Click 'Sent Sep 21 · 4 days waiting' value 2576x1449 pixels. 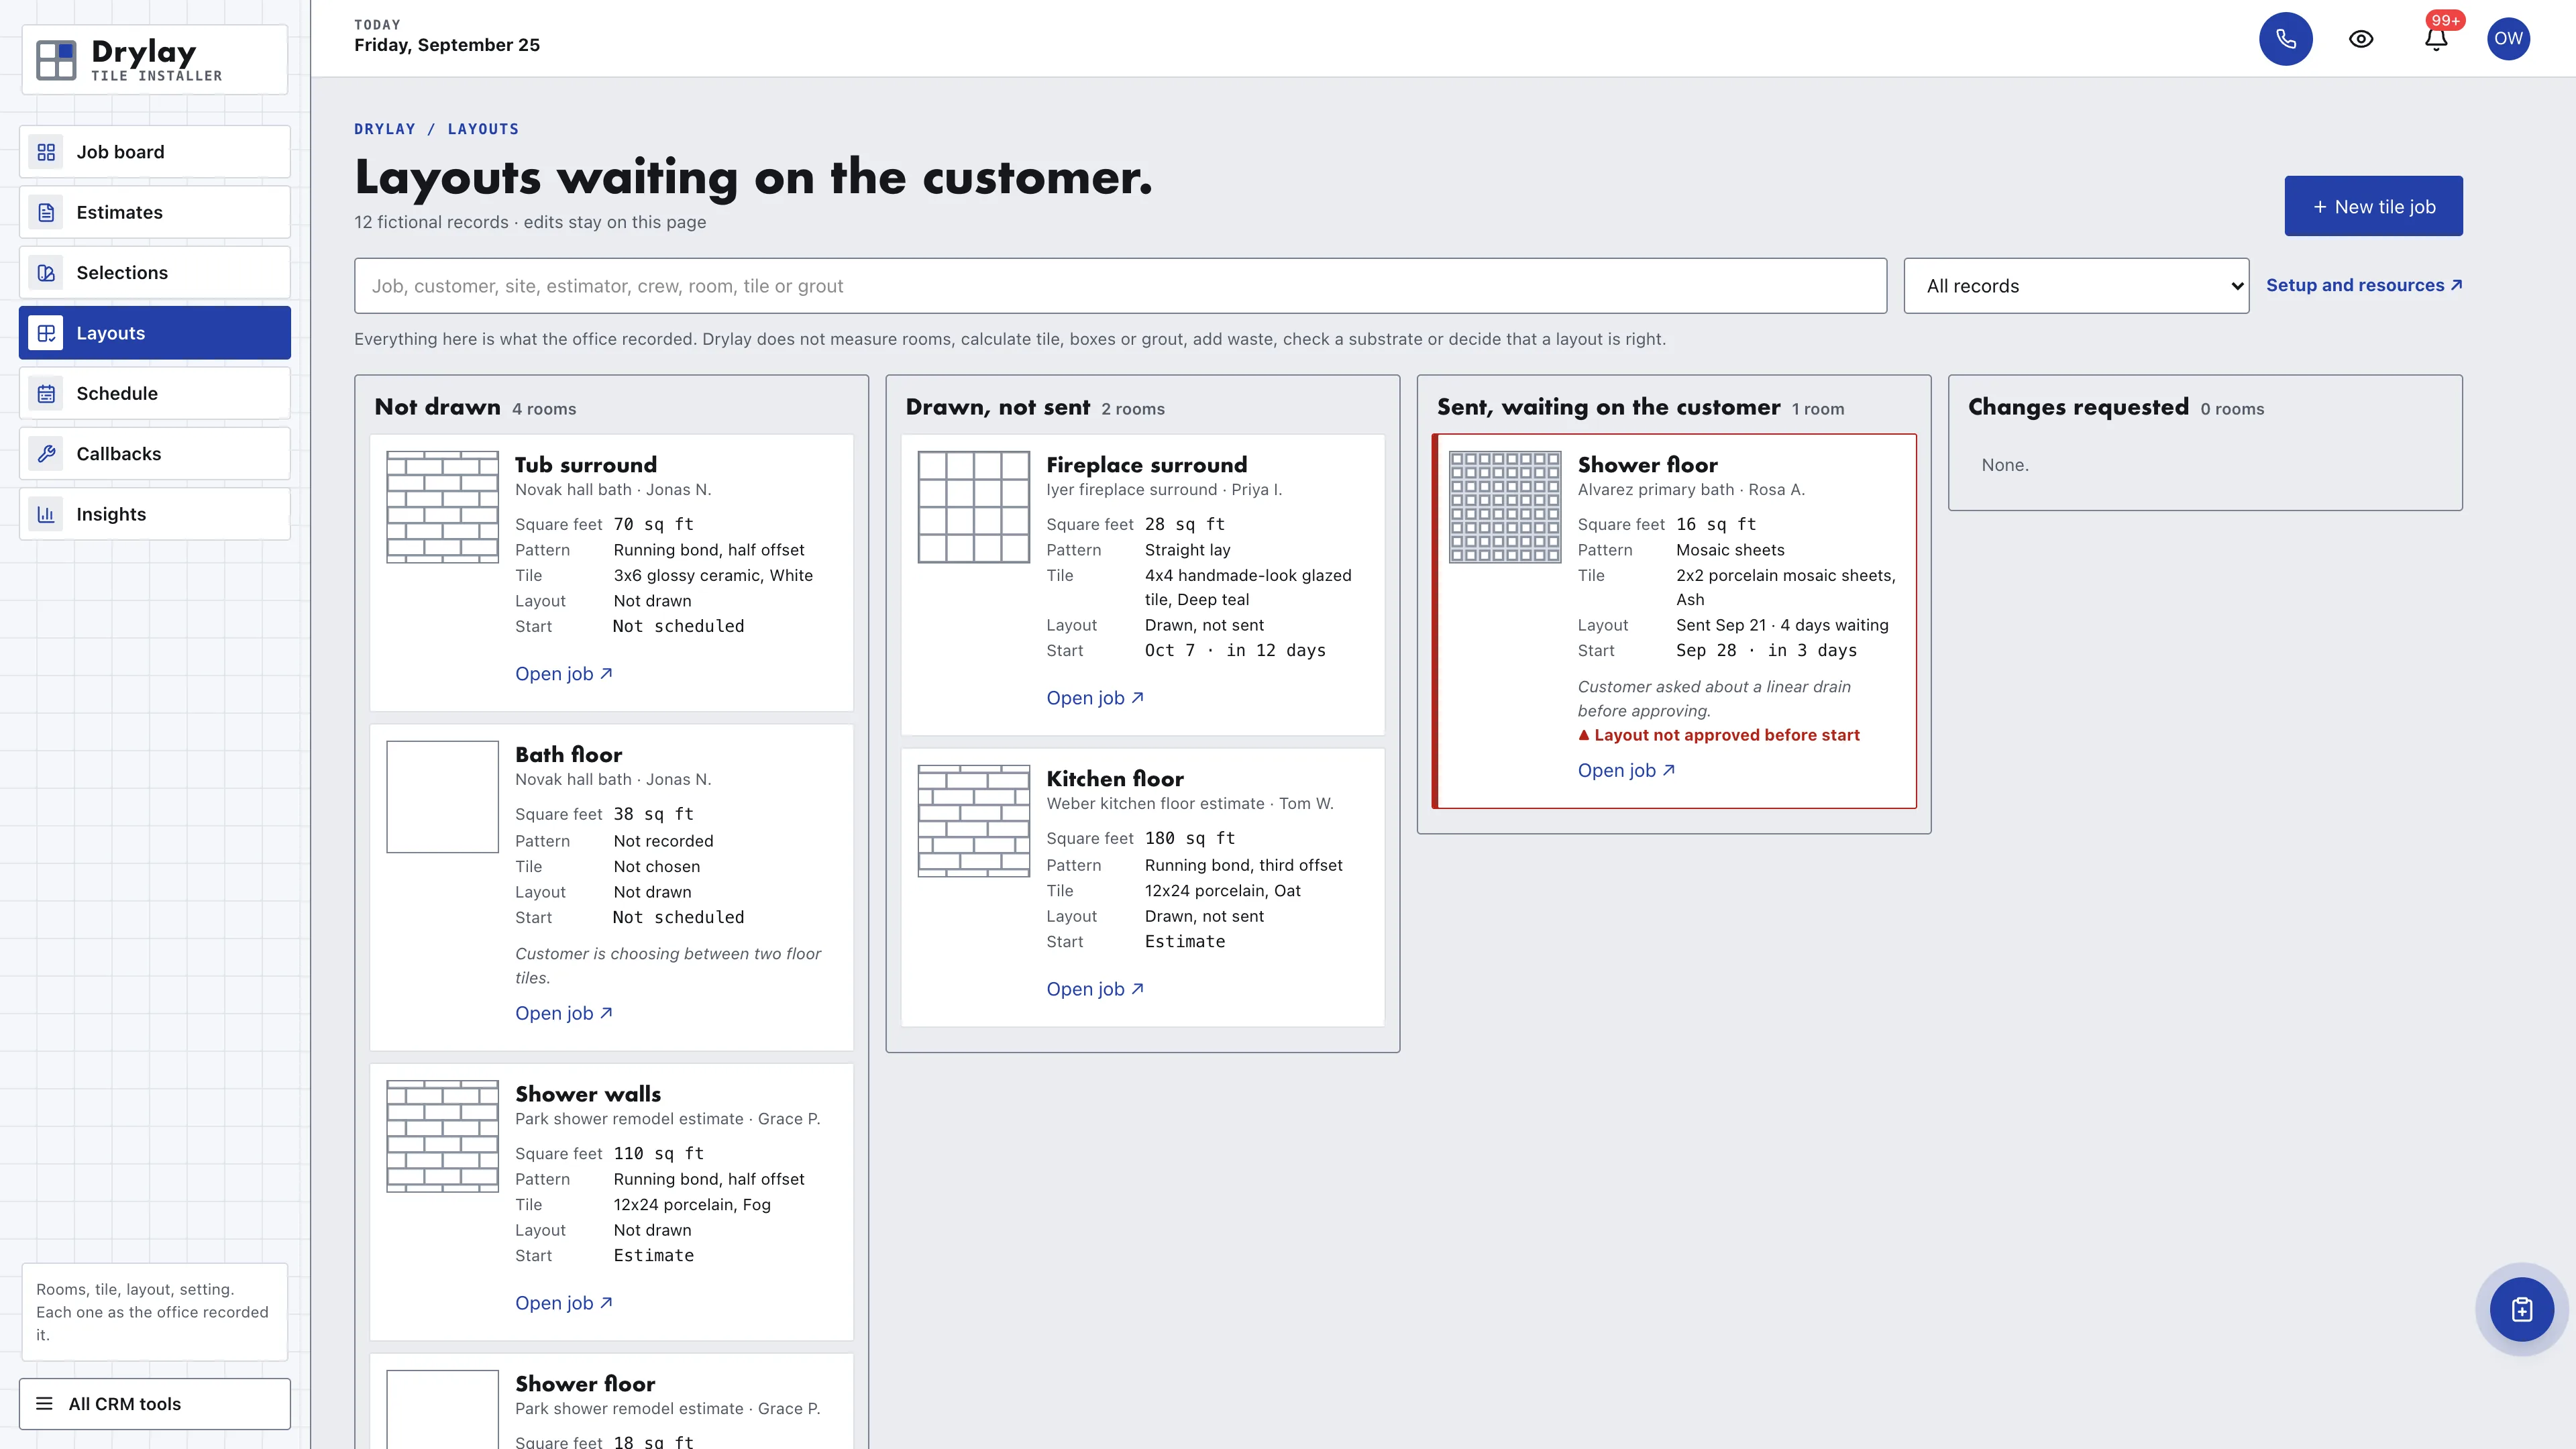[1782, 625]
